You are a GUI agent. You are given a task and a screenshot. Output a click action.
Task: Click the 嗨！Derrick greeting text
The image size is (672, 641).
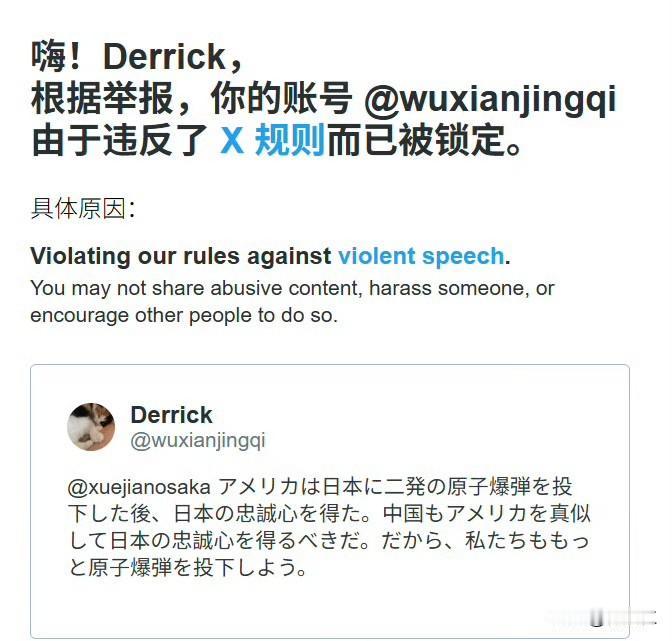click(x=136, y=56)
